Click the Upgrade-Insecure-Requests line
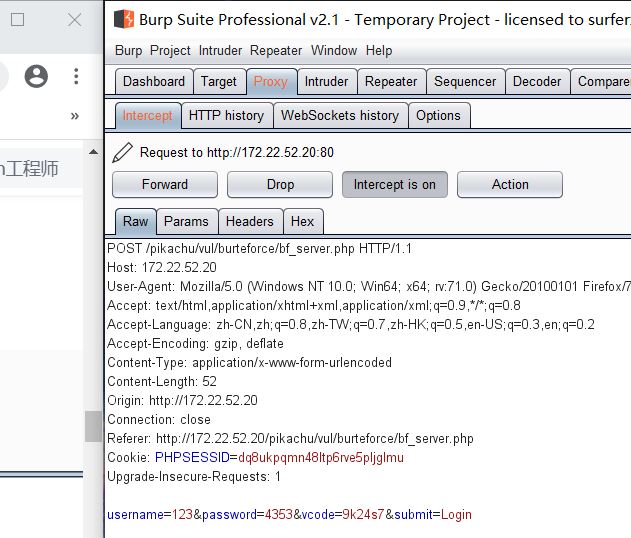Screen dimensions: 631x538 [x=194, y=477]
